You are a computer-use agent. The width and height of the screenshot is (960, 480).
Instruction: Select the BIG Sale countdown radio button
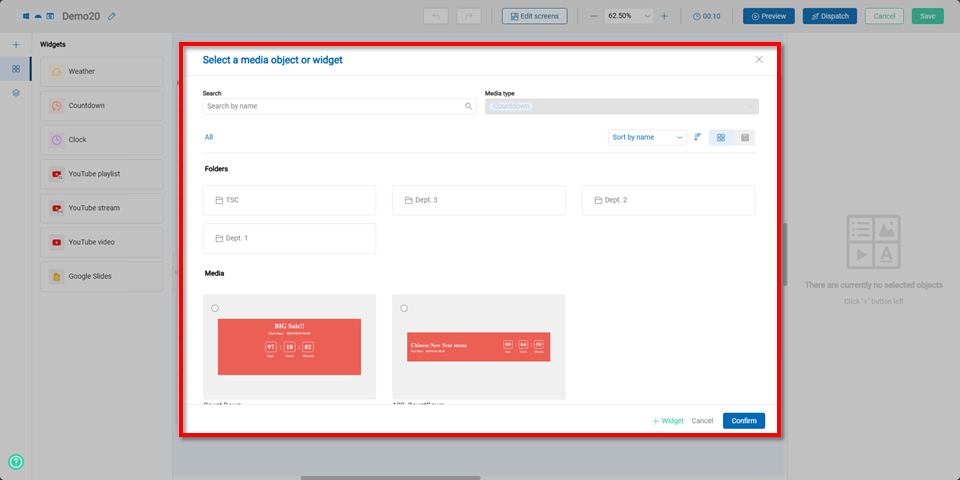tap(215, 308)
